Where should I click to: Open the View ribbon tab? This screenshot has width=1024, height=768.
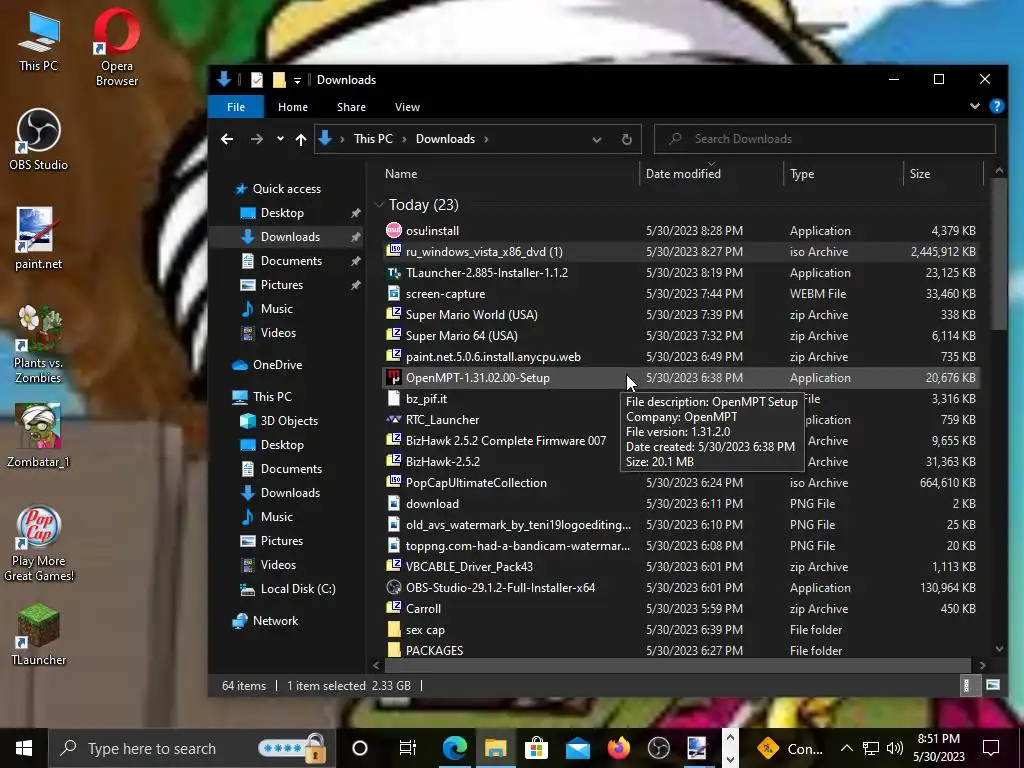407,106
